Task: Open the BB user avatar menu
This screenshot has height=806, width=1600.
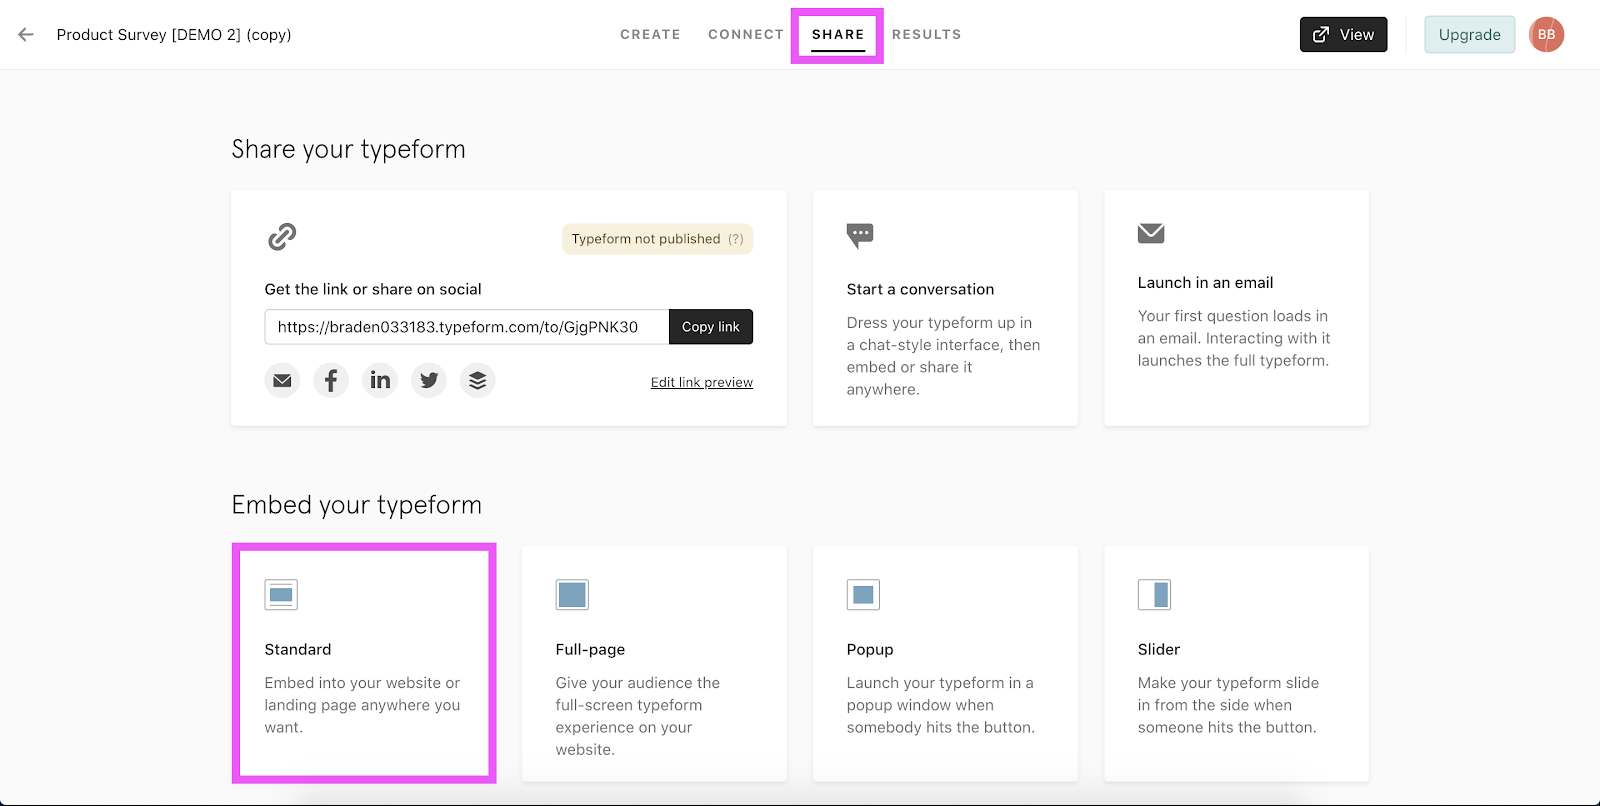Action: [1546, 34]
